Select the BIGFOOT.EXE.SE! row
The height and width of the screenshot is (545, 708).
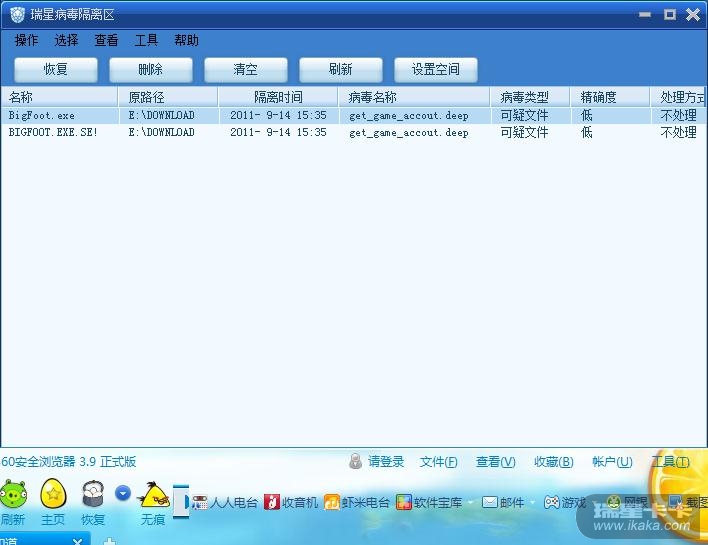[353, 132]
